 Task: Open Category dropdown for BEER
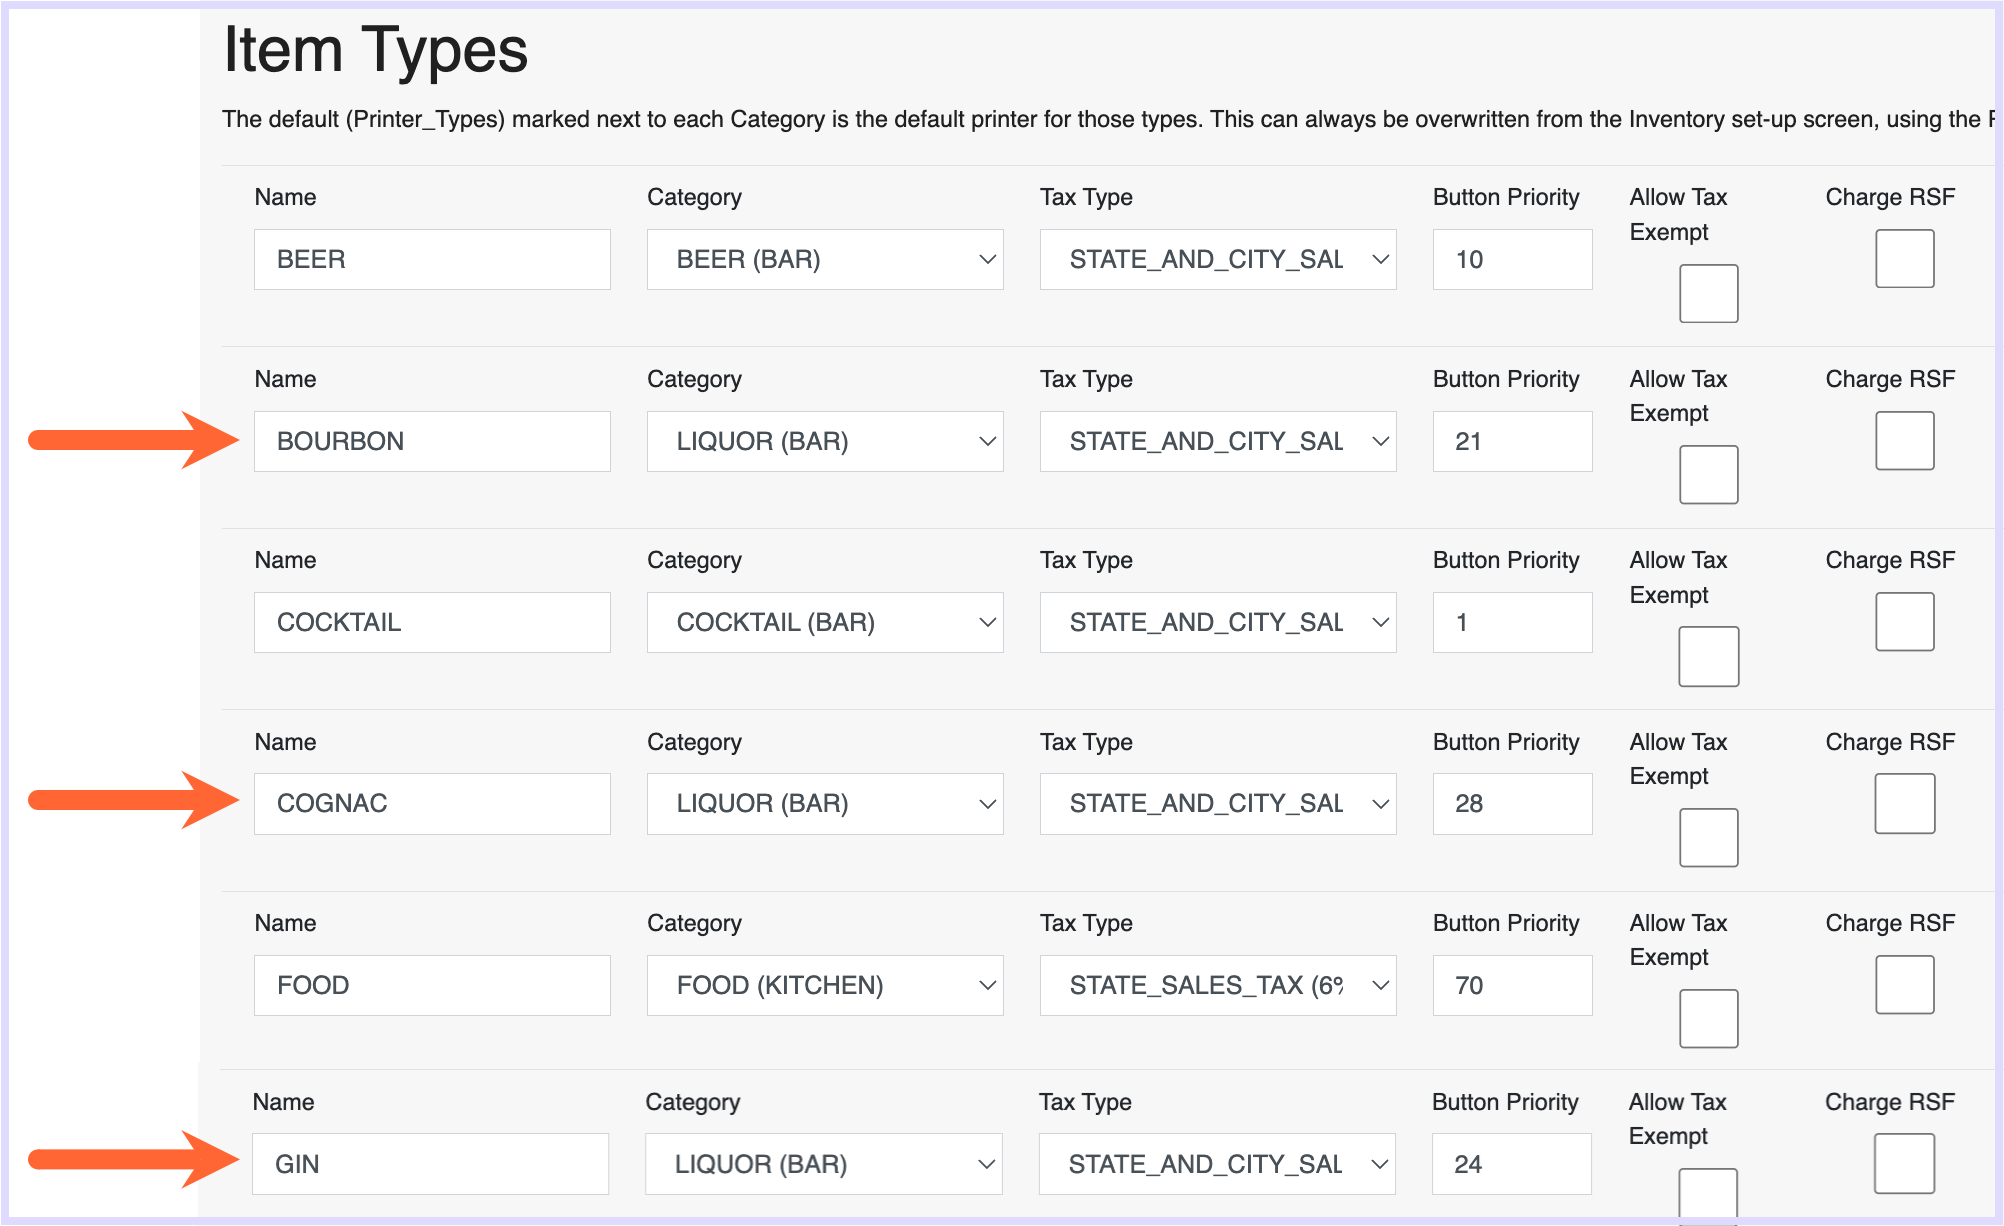[824, 260]
